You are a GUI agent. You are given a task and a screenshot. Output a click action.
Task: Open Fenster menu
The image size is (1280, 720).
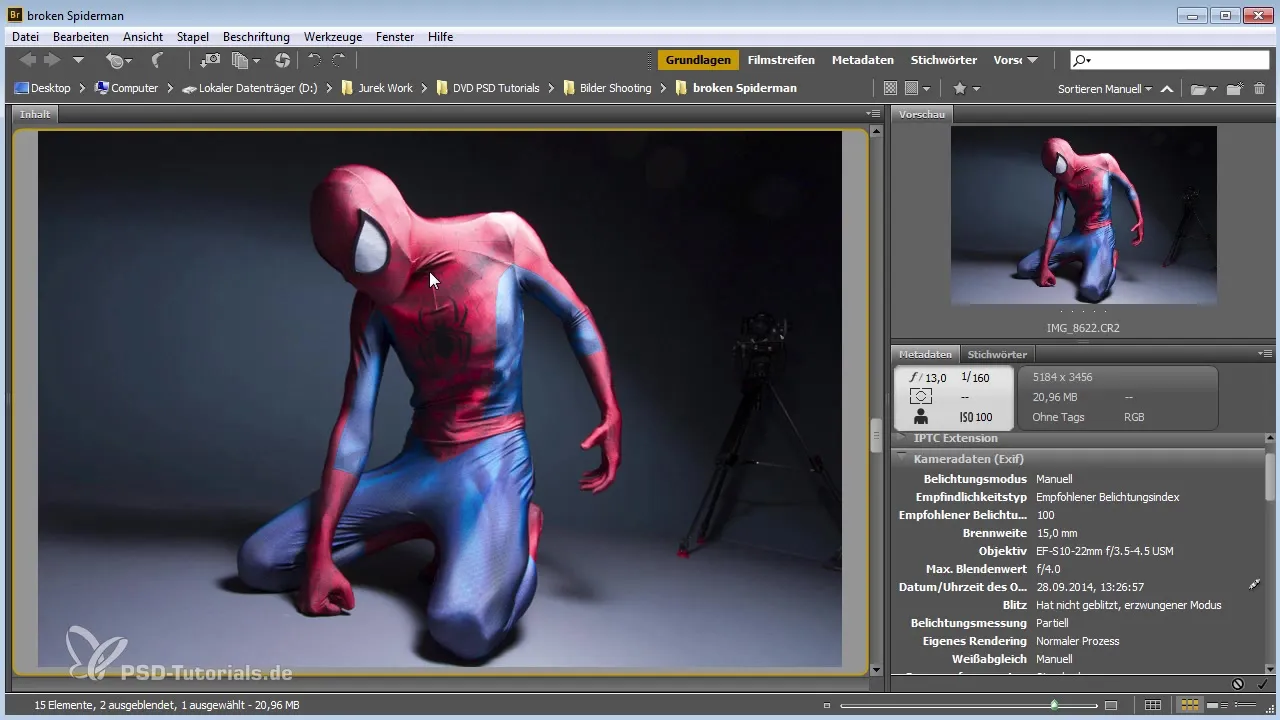pos(395,37)
